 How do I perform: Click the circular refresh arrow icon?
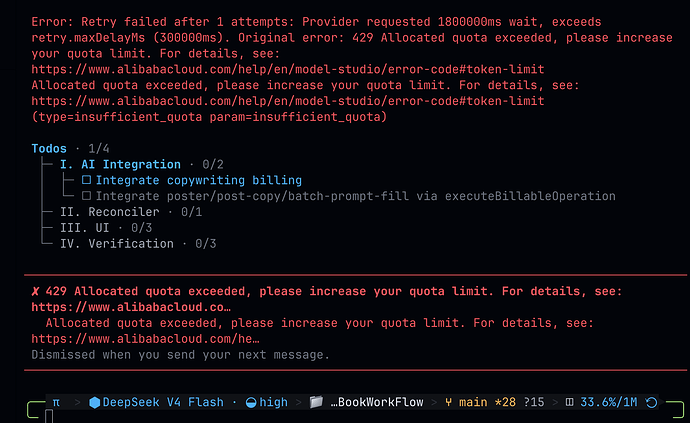(x=651, y=402)
